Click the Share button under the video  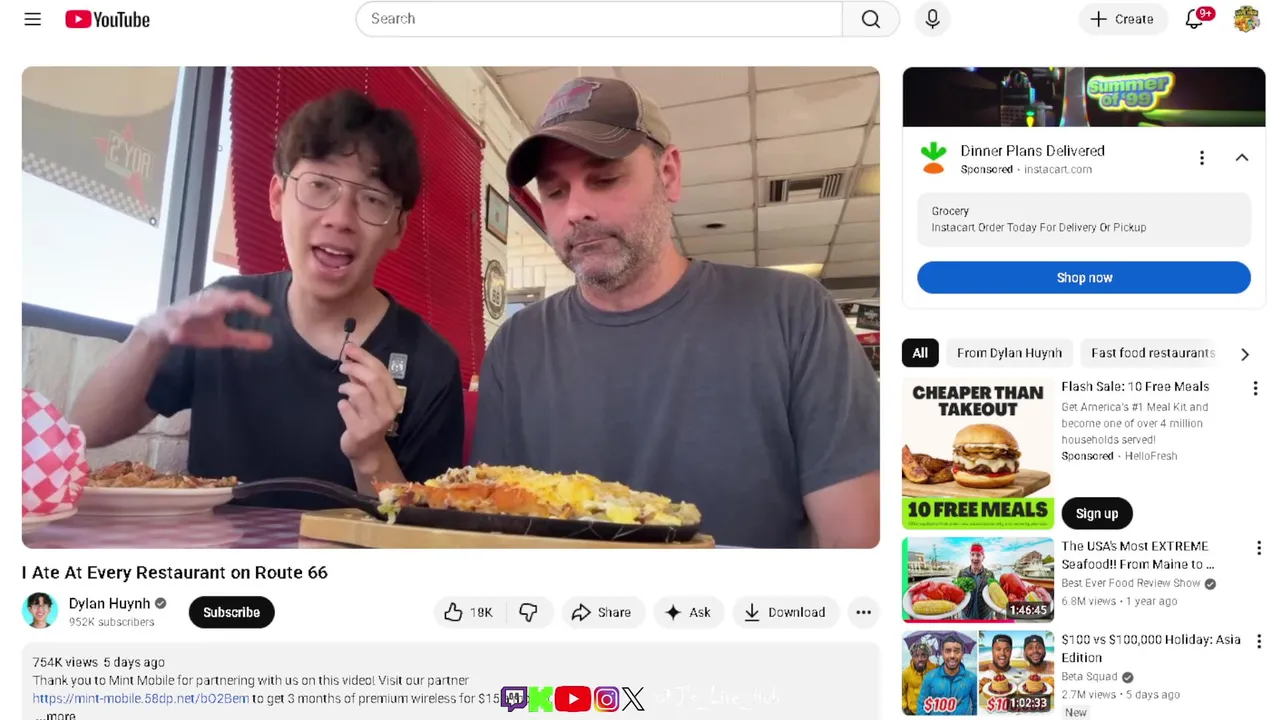601,612
